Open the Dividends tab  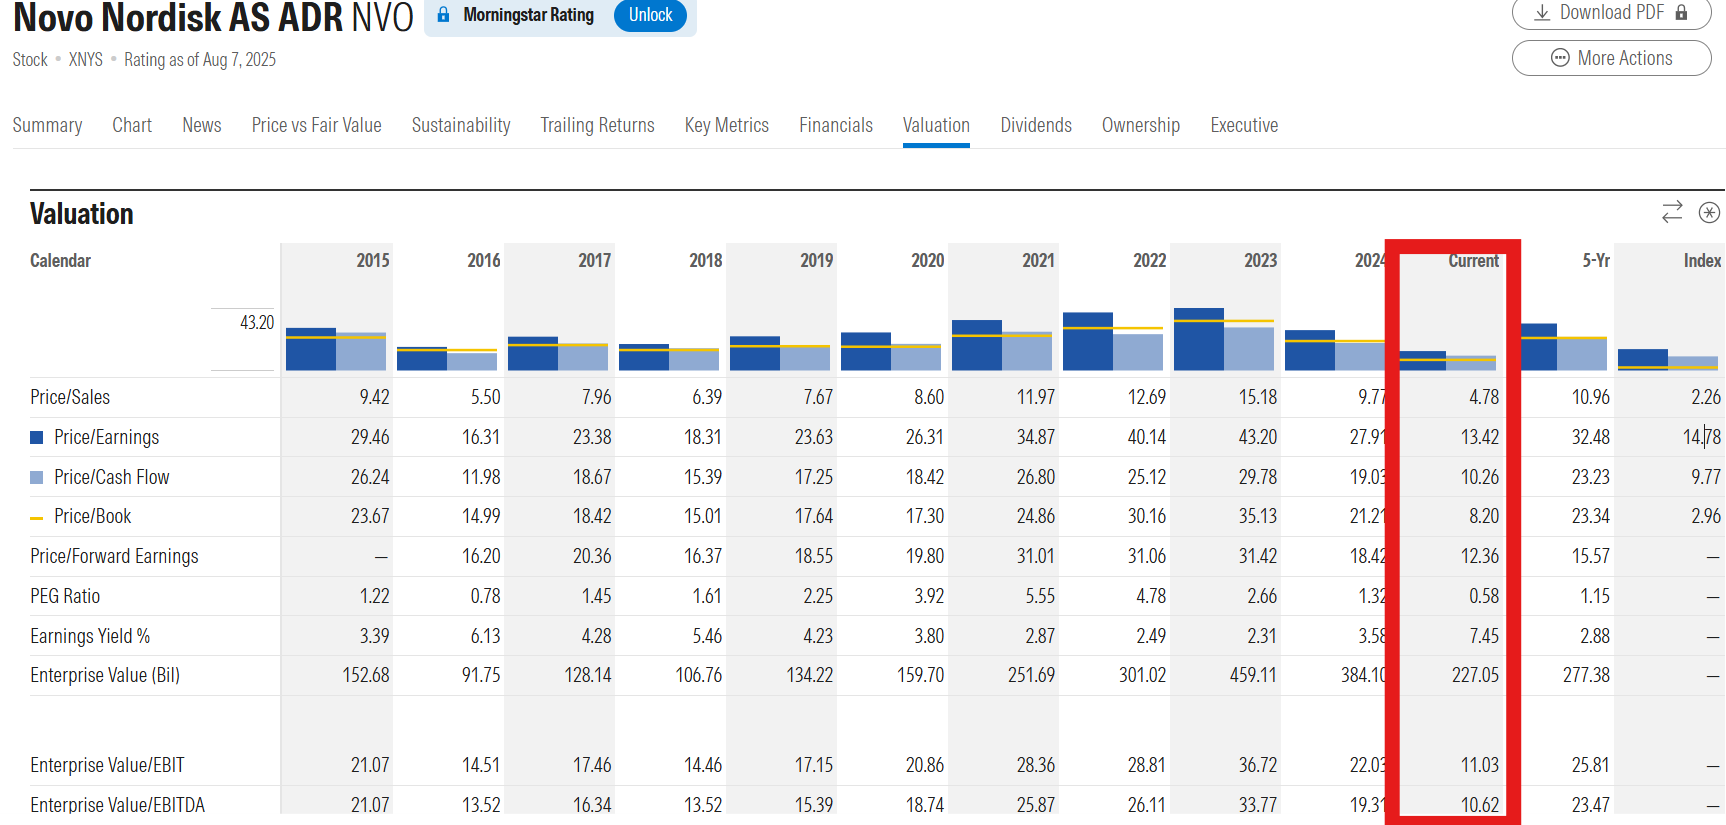click(x=1035, y=125)
